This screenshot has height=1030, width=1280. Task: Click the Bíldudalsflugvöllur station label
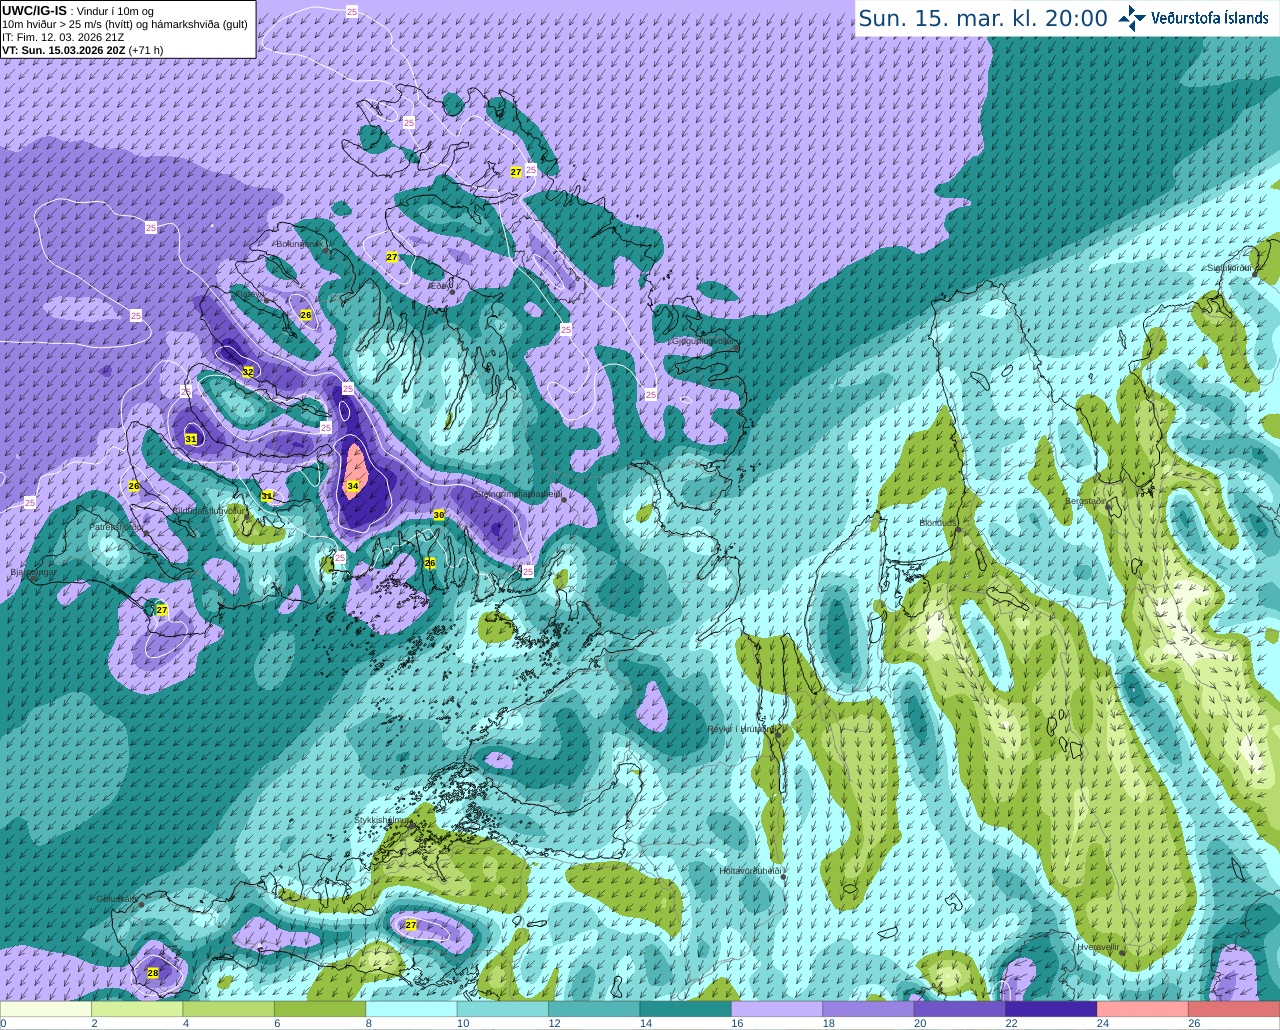[x=209, y=510]
